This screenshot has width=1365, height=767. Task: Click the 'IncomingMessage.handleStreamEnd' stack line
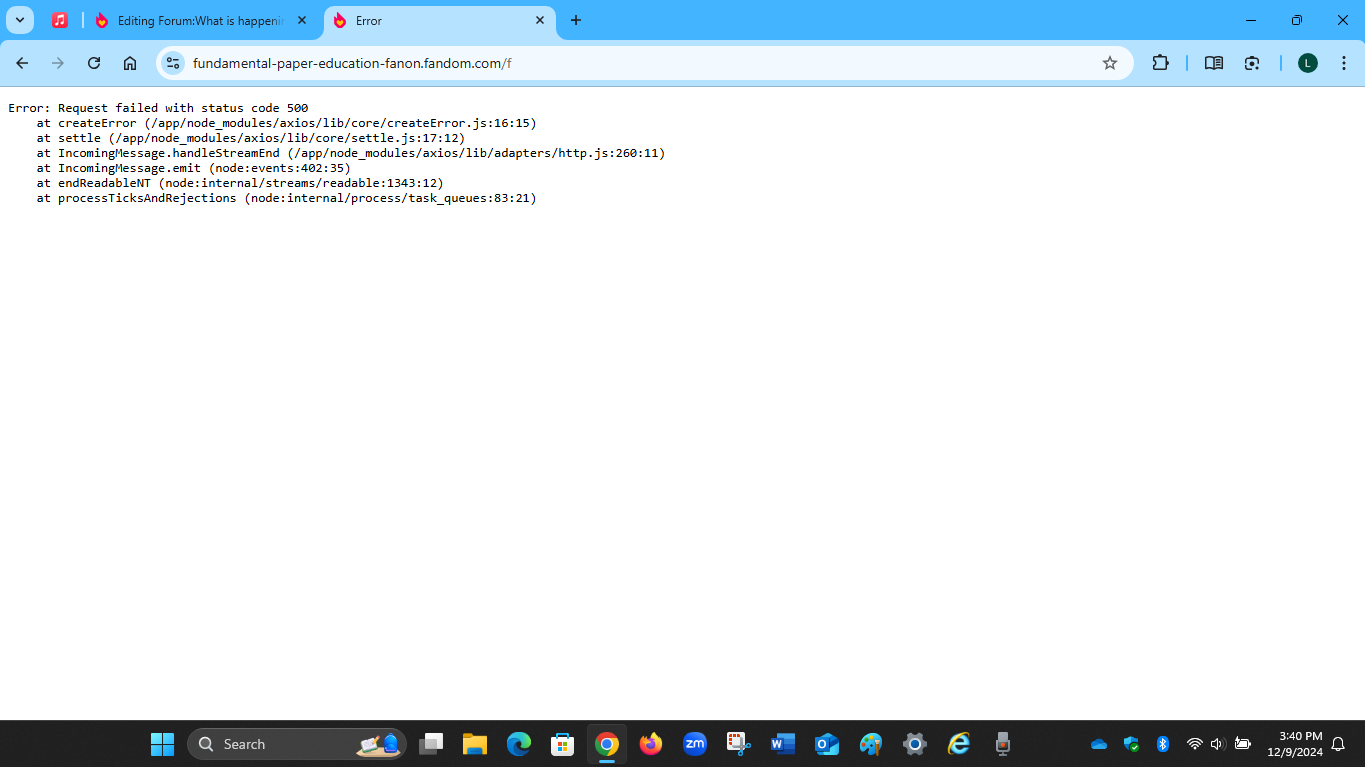[x=351, y=153]
